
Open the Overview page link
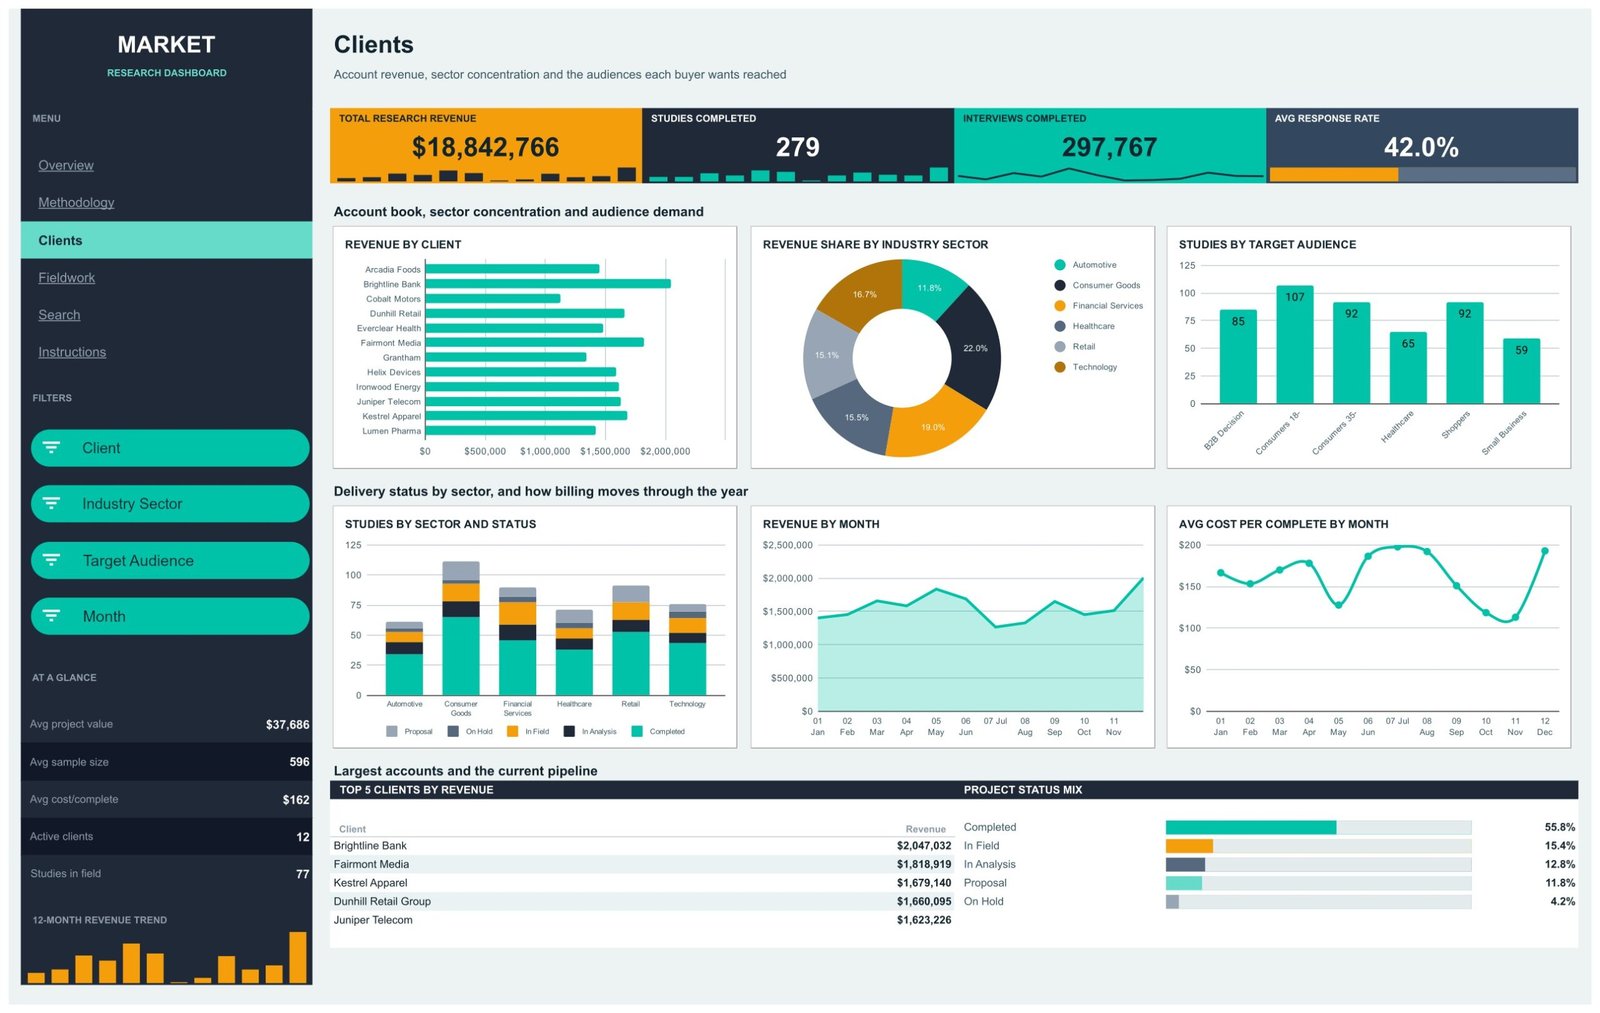click(x=66, y=165)
